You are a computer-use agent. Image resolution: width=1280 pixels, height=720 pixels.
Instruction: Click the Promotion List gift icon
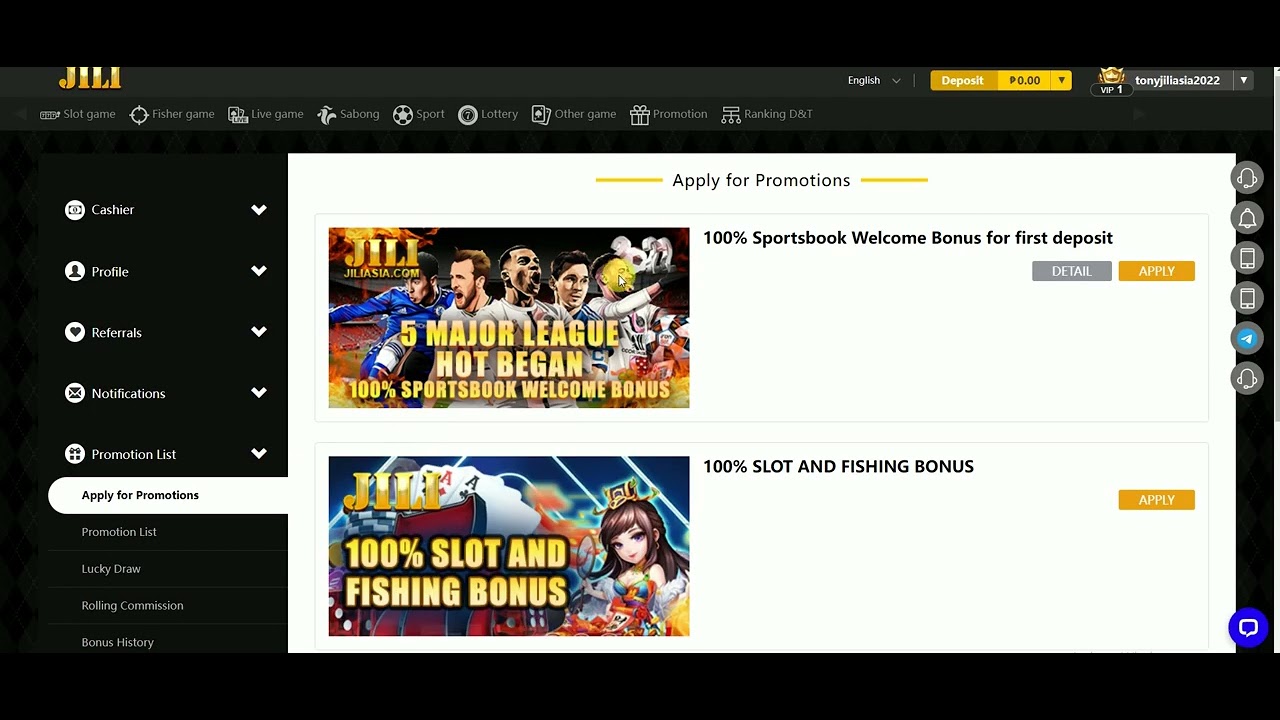(x=75, y=454)
